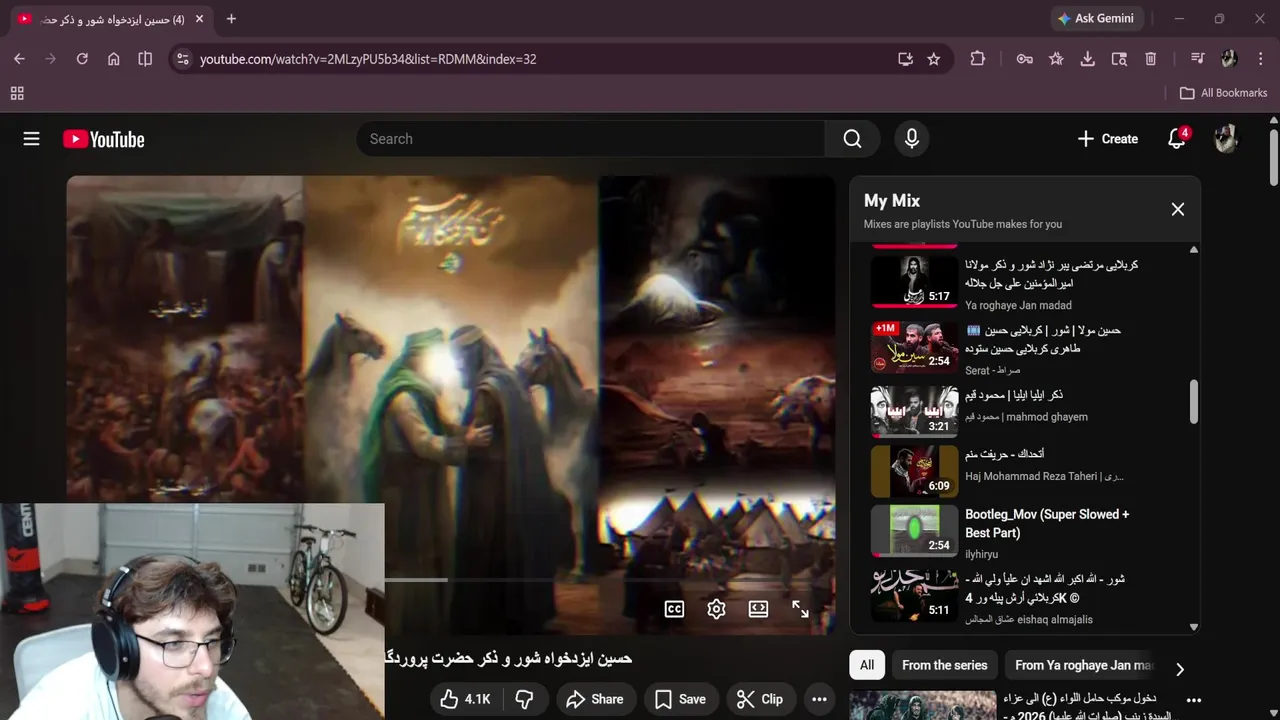Open the more actions ellipsis under the video

(819, 699)
